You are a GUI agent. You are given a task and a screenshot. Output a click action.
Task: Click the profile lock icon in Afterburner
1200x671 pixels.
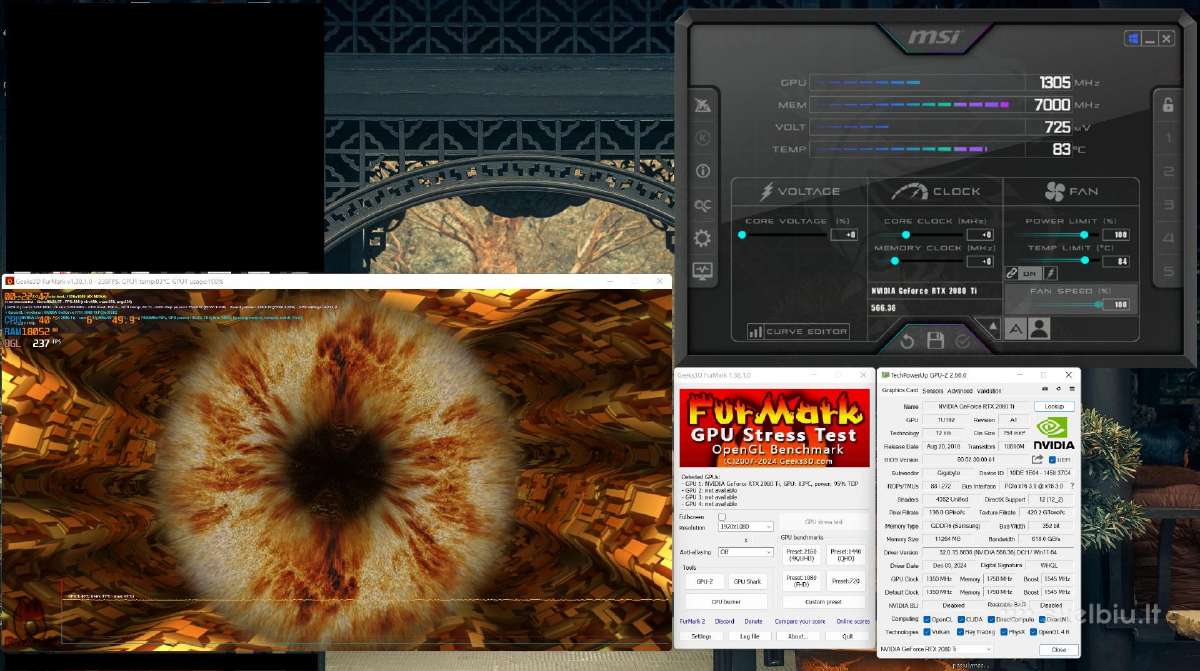1167,103
